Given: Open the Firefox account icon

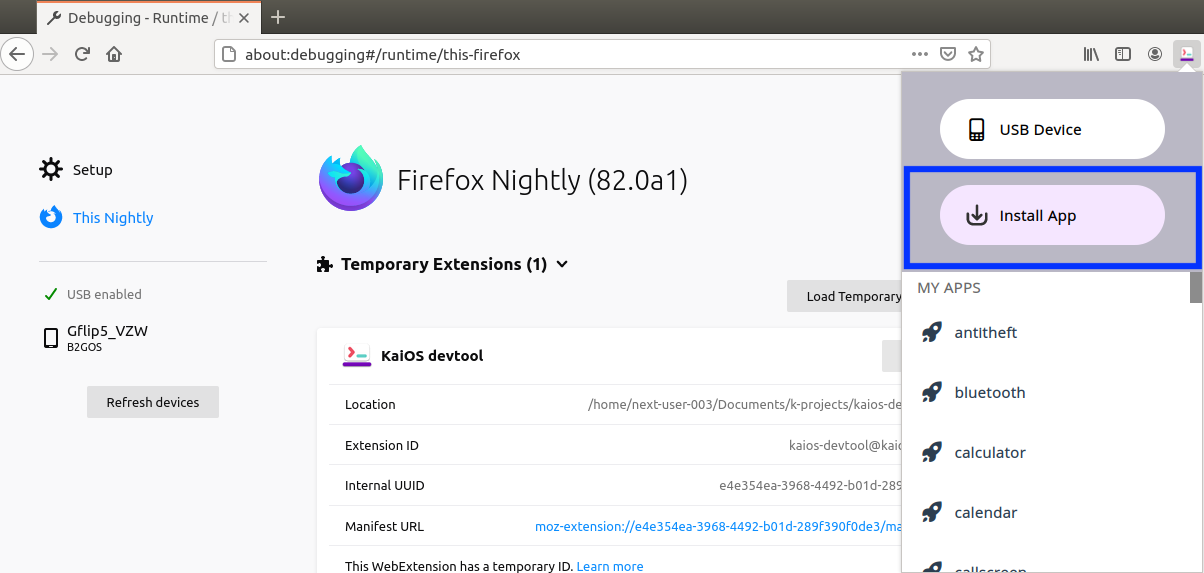Looking at the screenshot, I should (1155, 54).
